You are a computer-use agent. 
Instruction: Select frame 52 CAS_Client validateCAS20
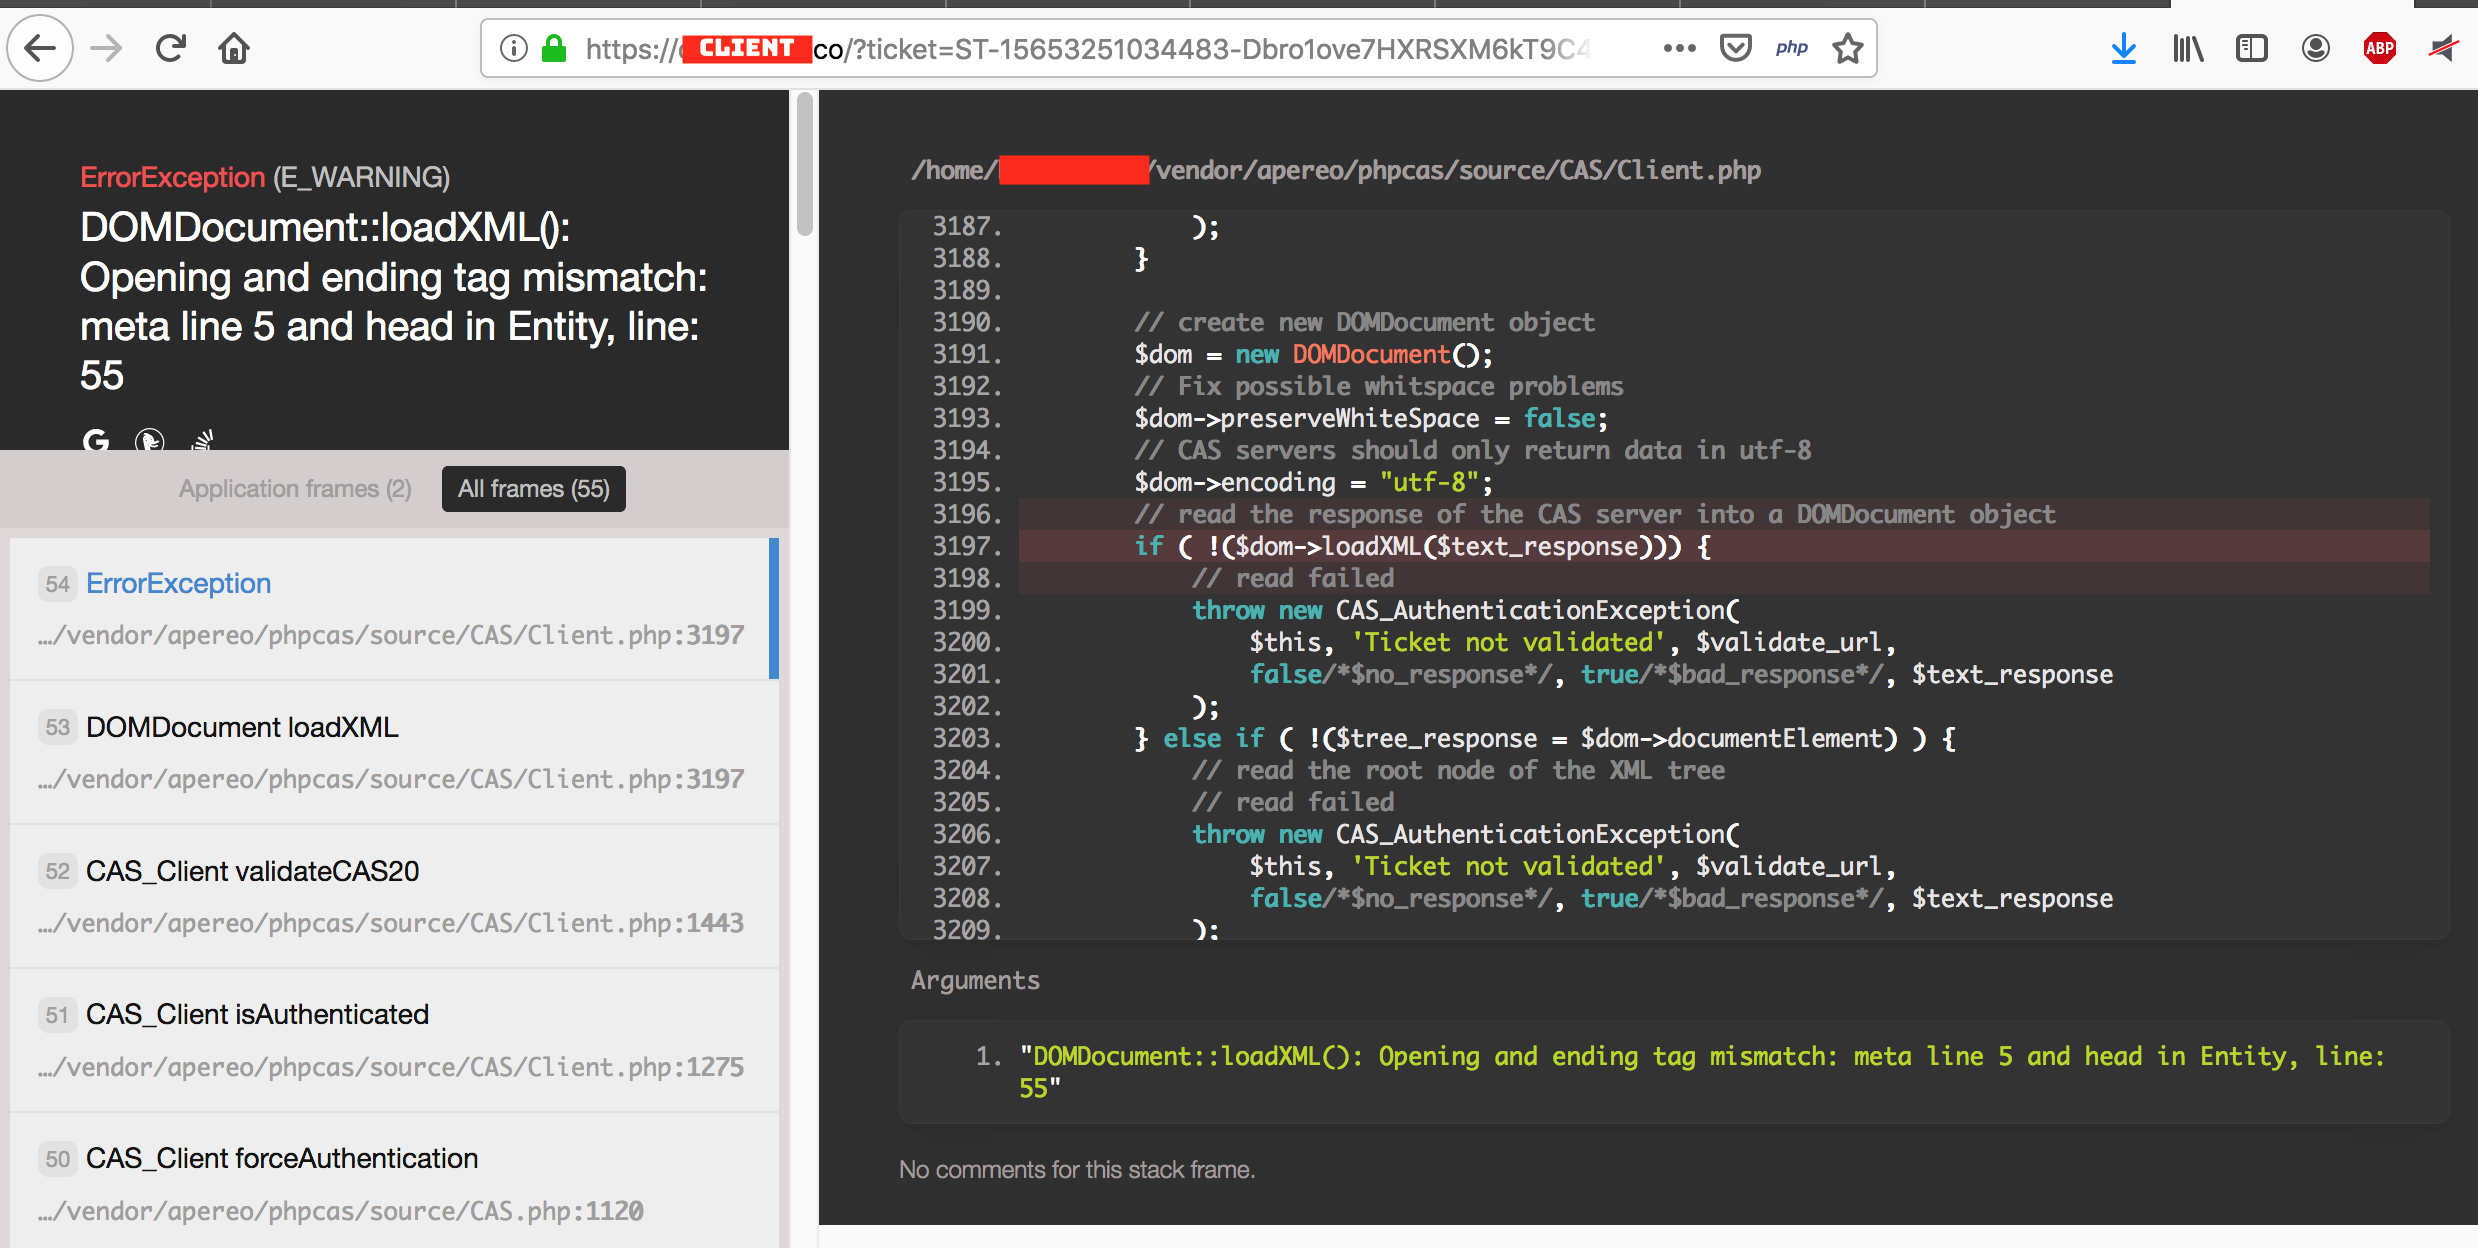[x=394, y=896]
